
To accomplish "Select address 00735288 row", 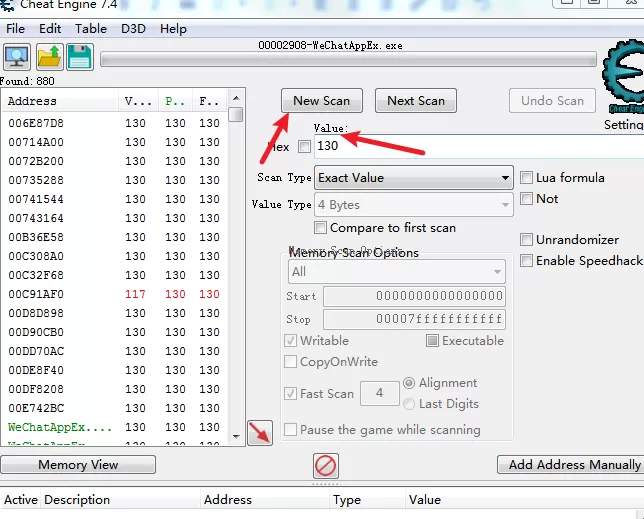I will [115, 180].
